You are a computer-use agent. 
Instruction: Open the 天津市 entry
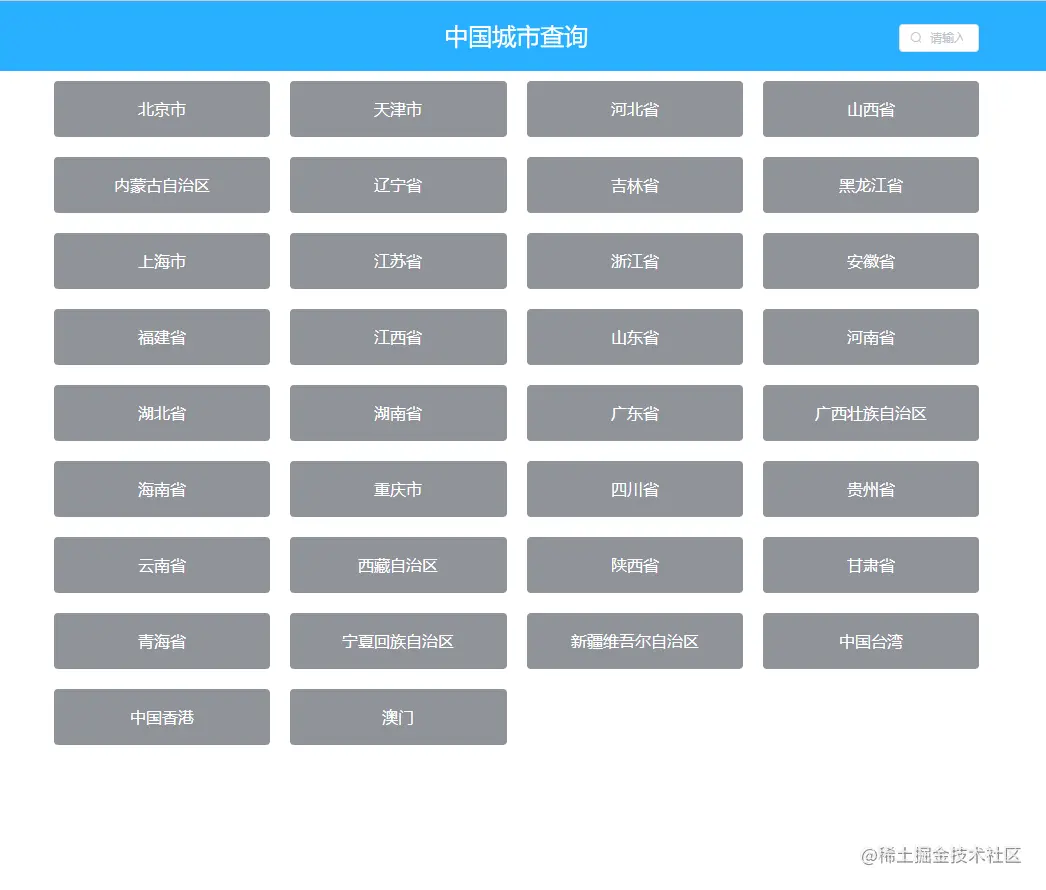click(x=398, y=109)
